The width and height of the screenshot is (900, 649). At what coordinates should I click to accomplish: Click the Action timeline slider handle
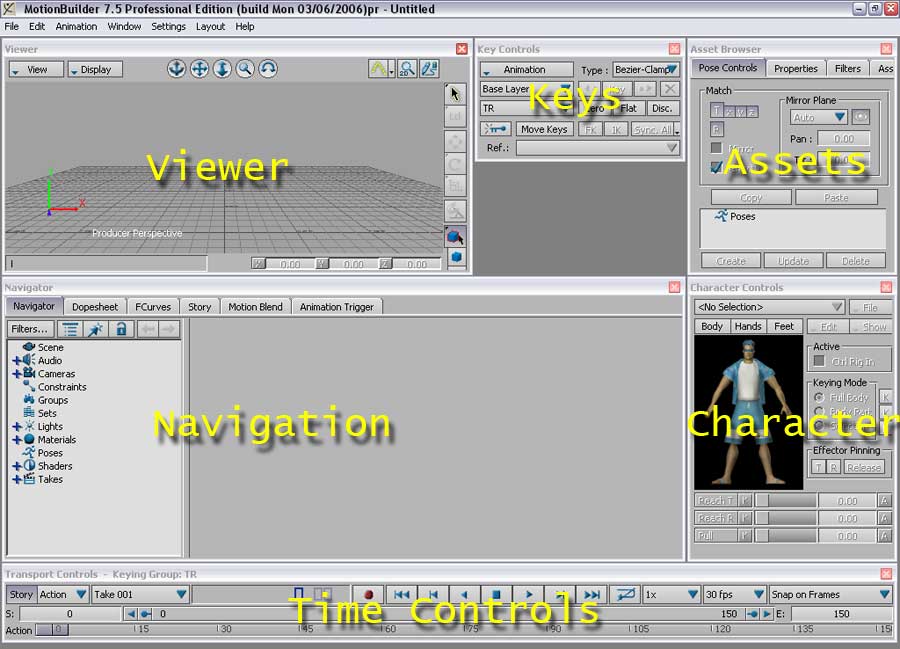click(59, 630)
